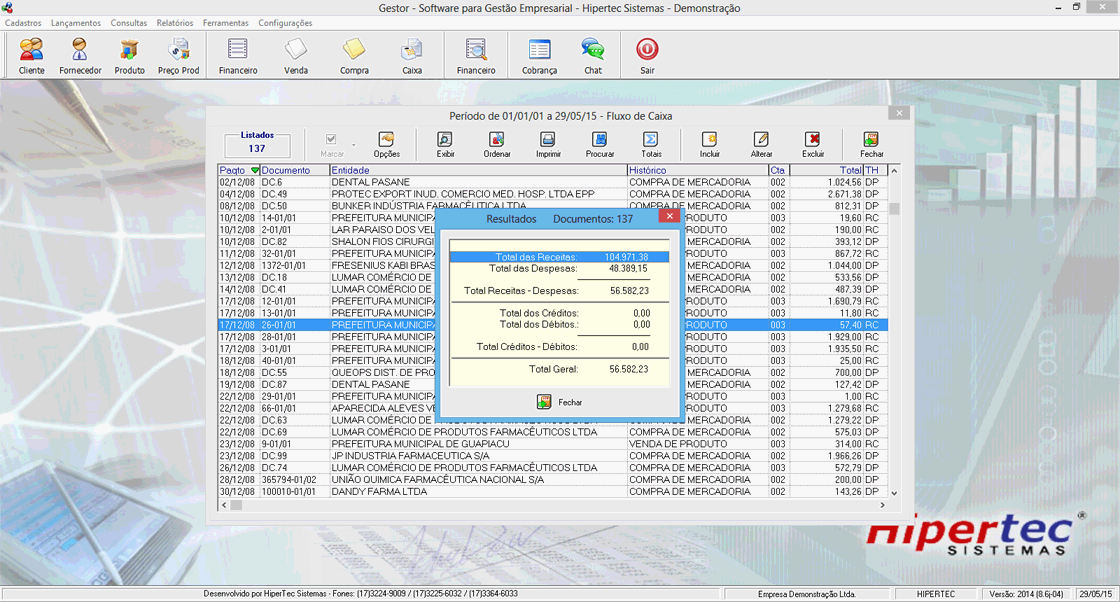Toggle the Marcar checkbox button
1120x602 pixels.
coord(331,144)
